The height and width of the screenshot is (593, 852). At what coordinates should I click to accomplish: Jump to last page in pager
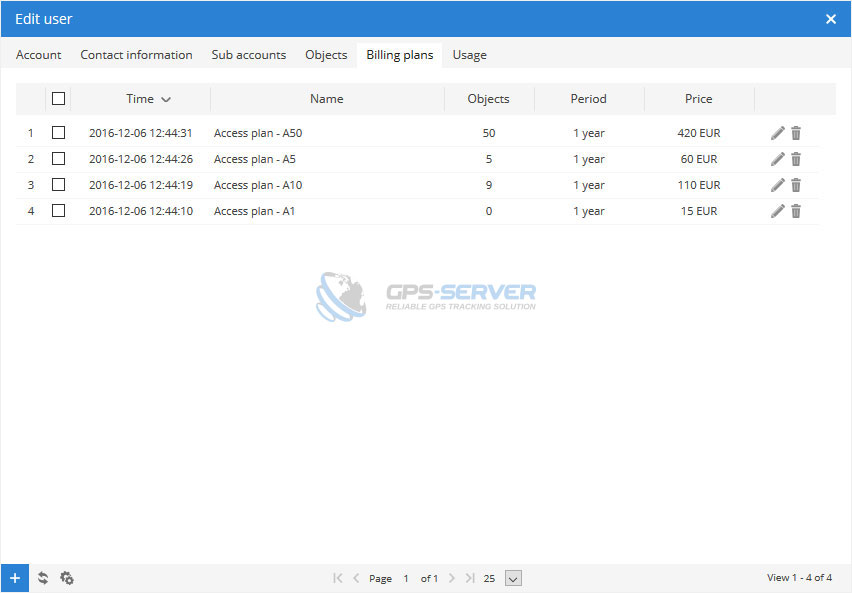pos(470,578)
